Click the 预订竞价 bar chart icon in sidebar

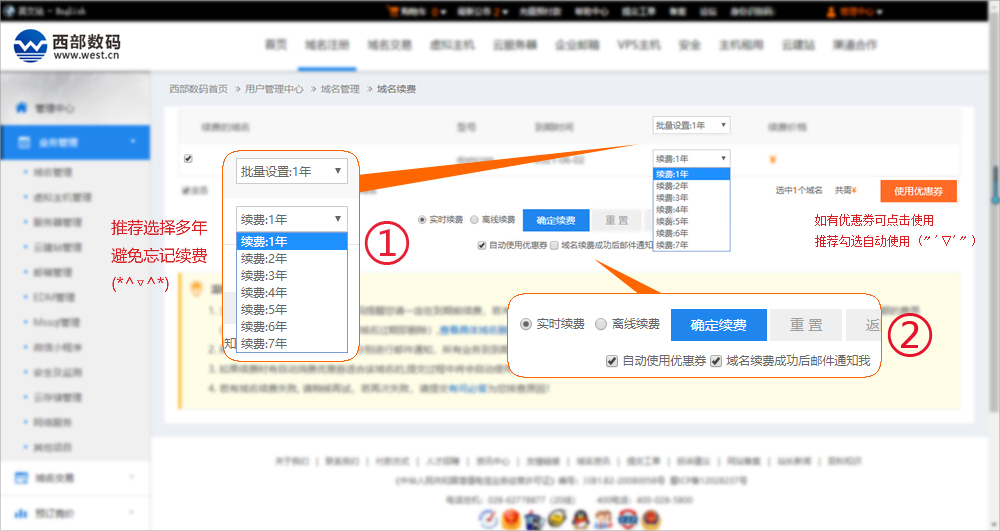click(21, 513)
